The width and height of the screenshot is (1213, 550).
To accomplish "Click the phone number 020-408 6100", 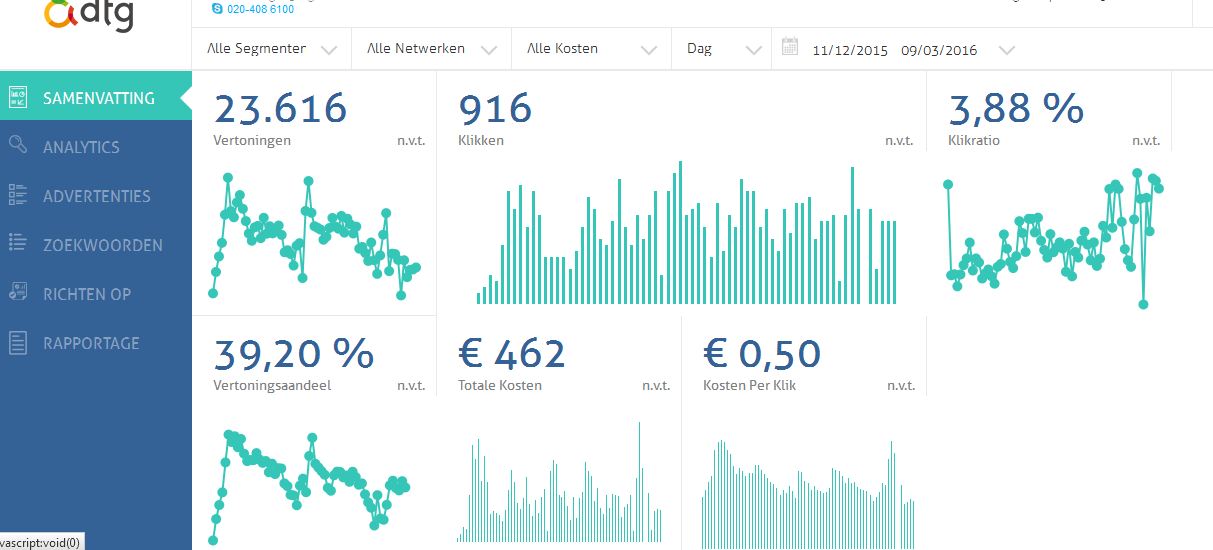I will click(x=261, y=9).
